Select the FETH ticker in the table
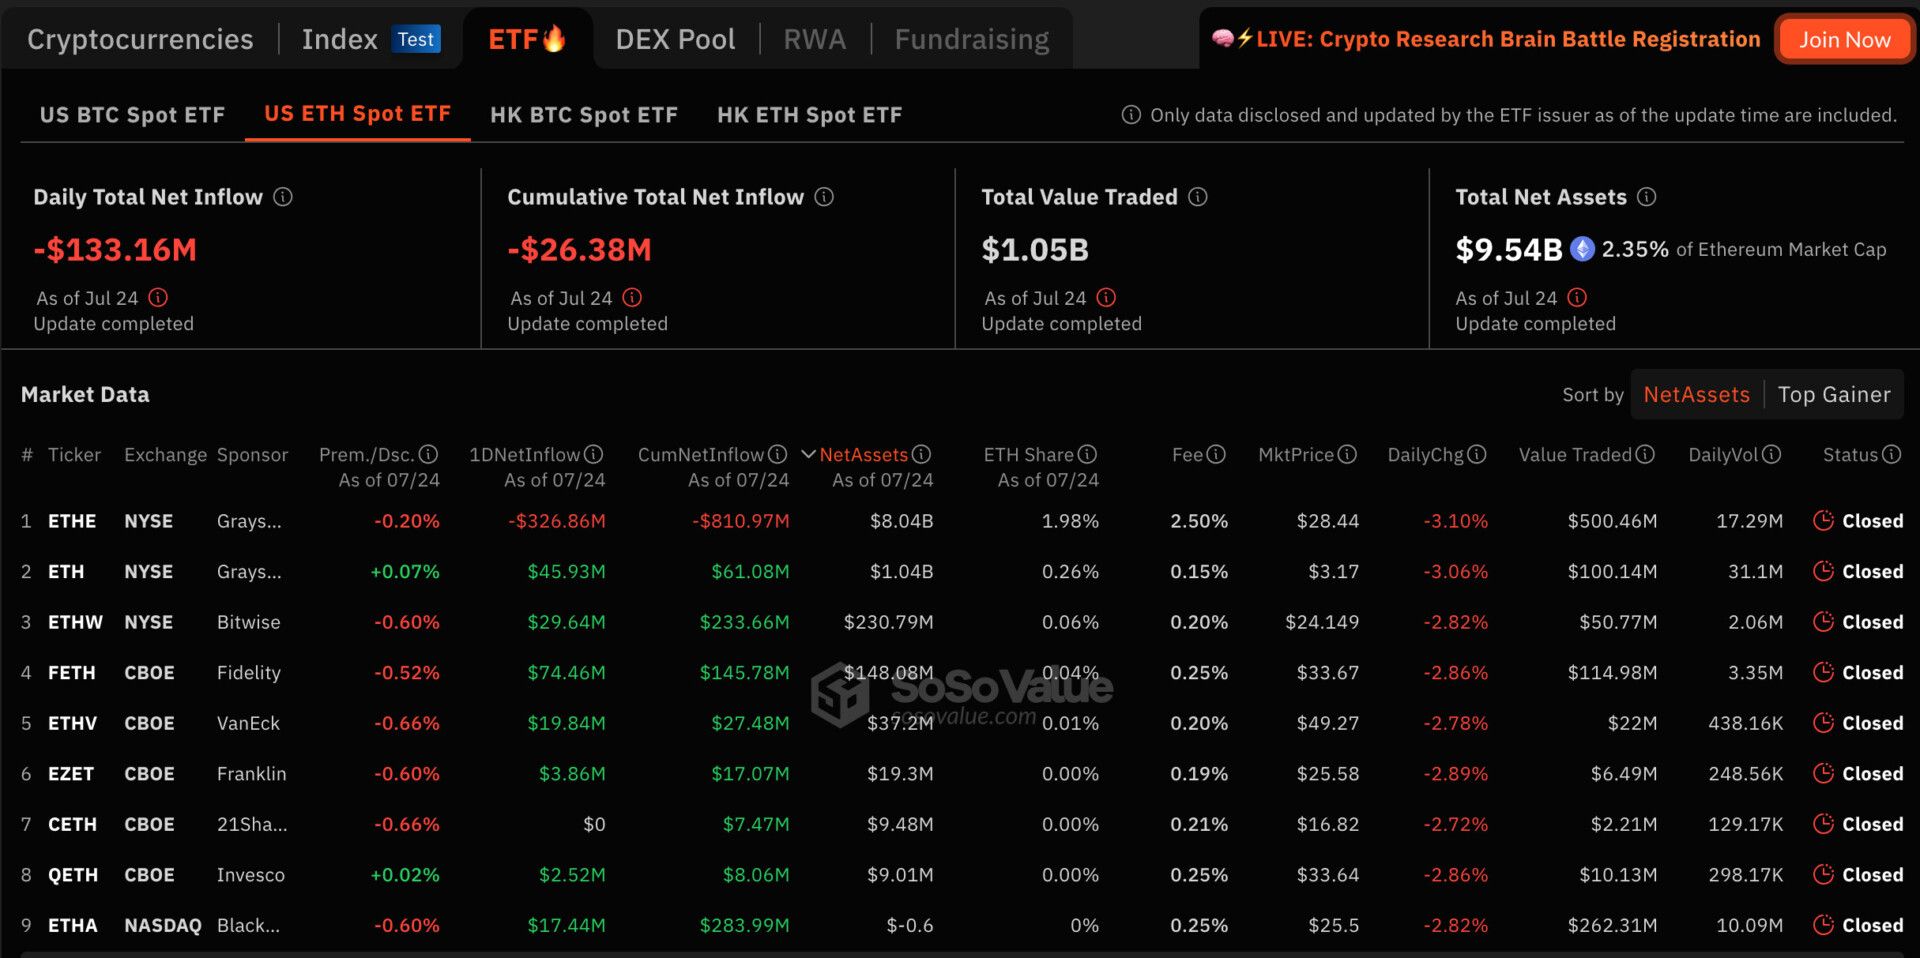This screenshot has height=958, width=1920. click(x=72, y=673)
